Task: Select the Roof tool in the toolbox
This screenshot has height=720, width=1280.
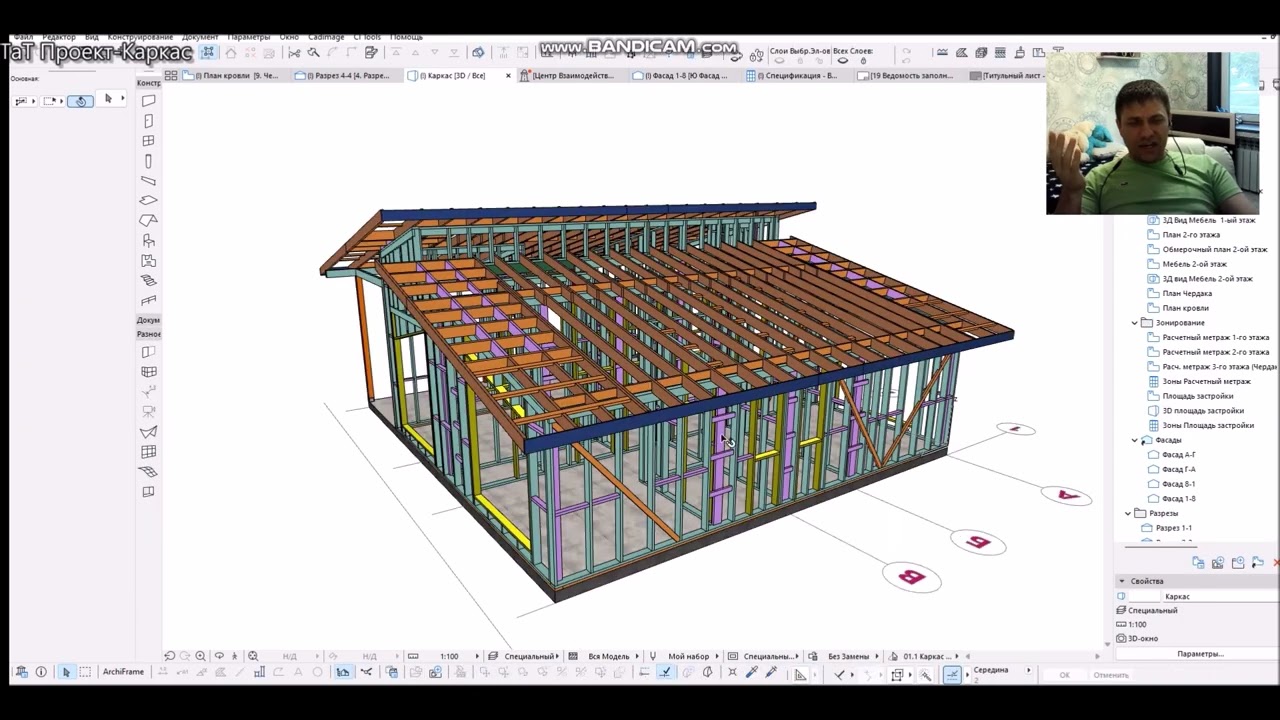Action: [148, 221]
